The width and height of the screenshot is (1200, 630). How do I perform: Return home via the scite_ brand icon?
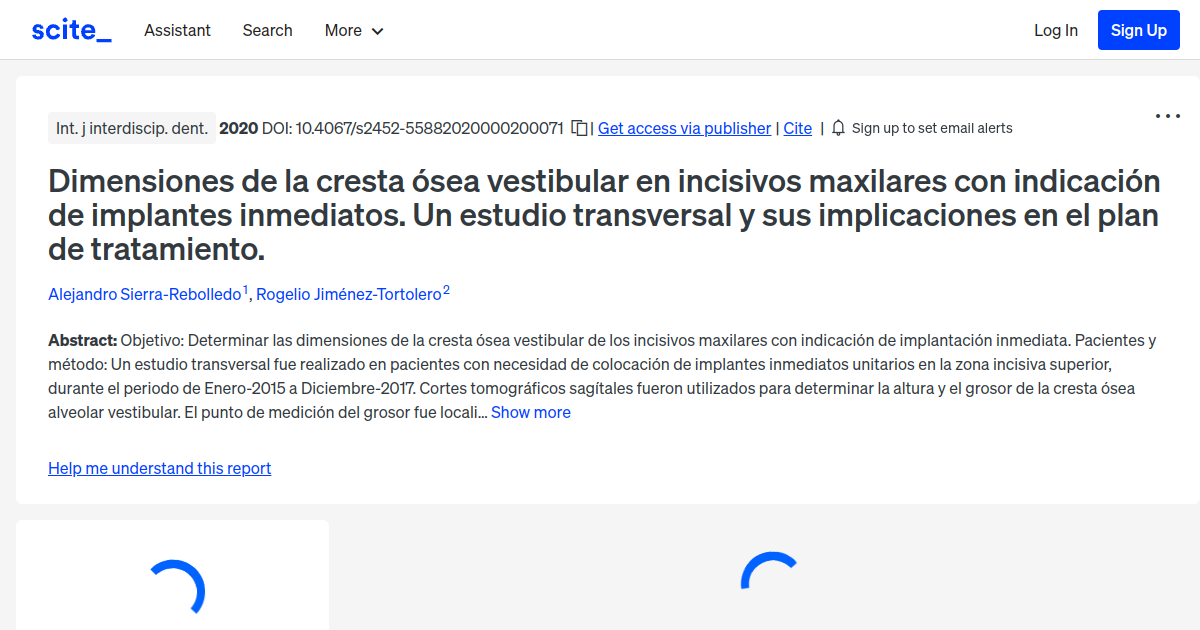click(x=70, y=29)
